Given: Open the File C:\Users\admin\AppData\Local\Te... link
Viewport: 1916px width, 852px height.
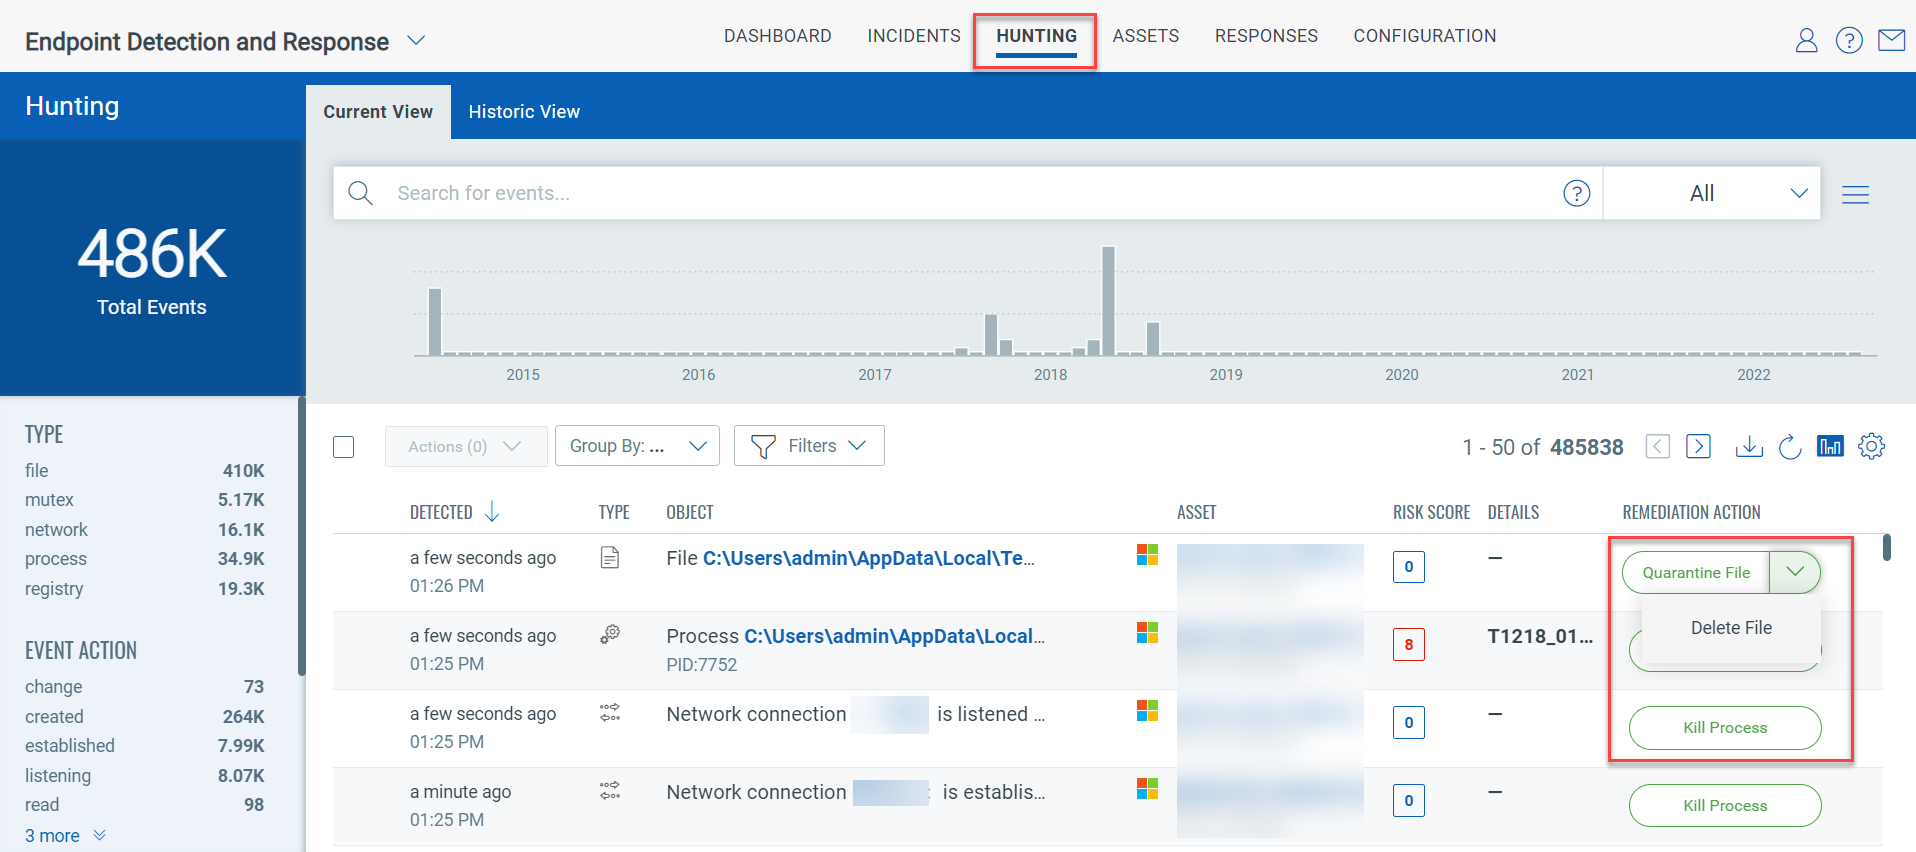Looking at the screenshot, I should 868,558.
